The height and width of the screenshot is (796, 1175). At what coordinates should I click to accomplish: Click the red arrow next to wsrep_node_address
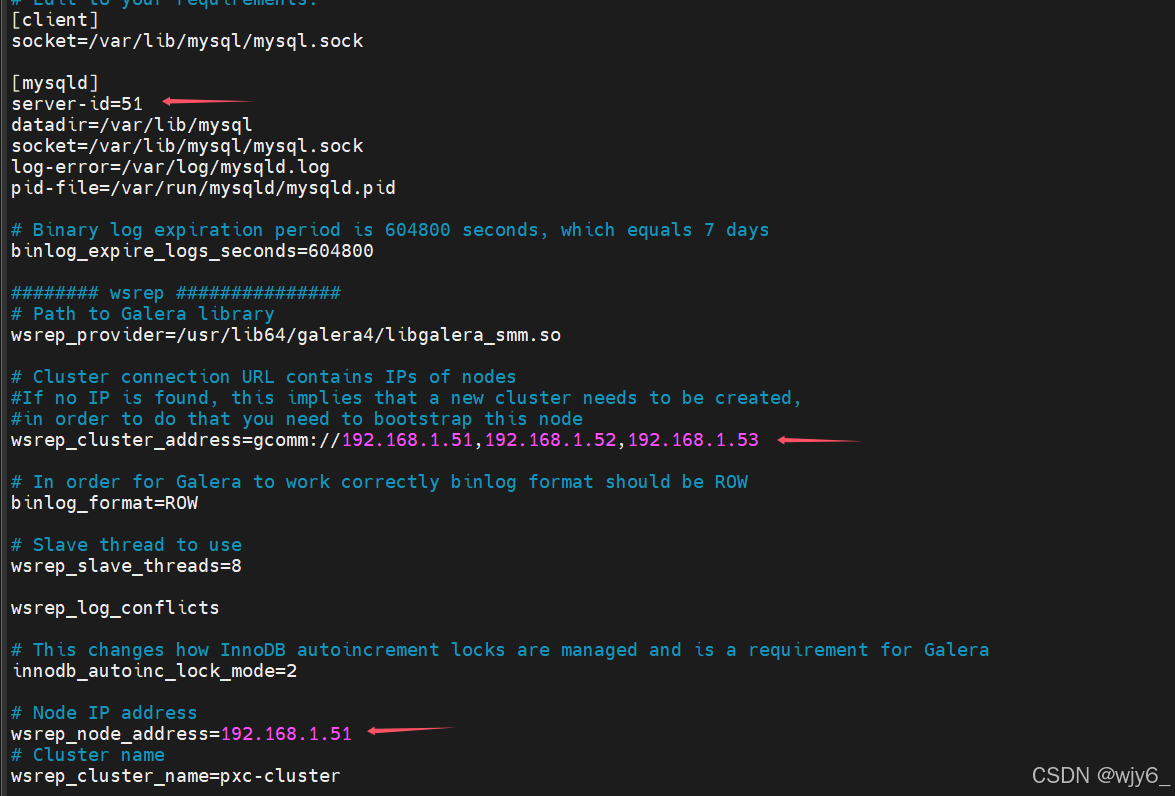[x=410, y=733]
